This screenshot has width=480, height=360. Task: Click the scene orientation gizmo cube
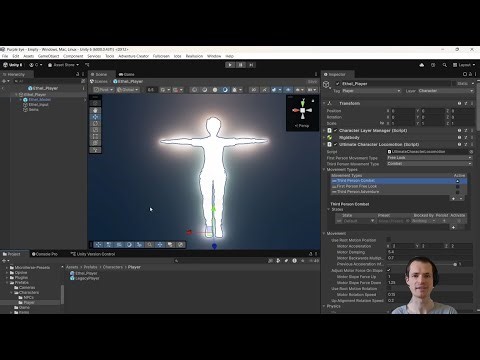[x=303, y=110]
